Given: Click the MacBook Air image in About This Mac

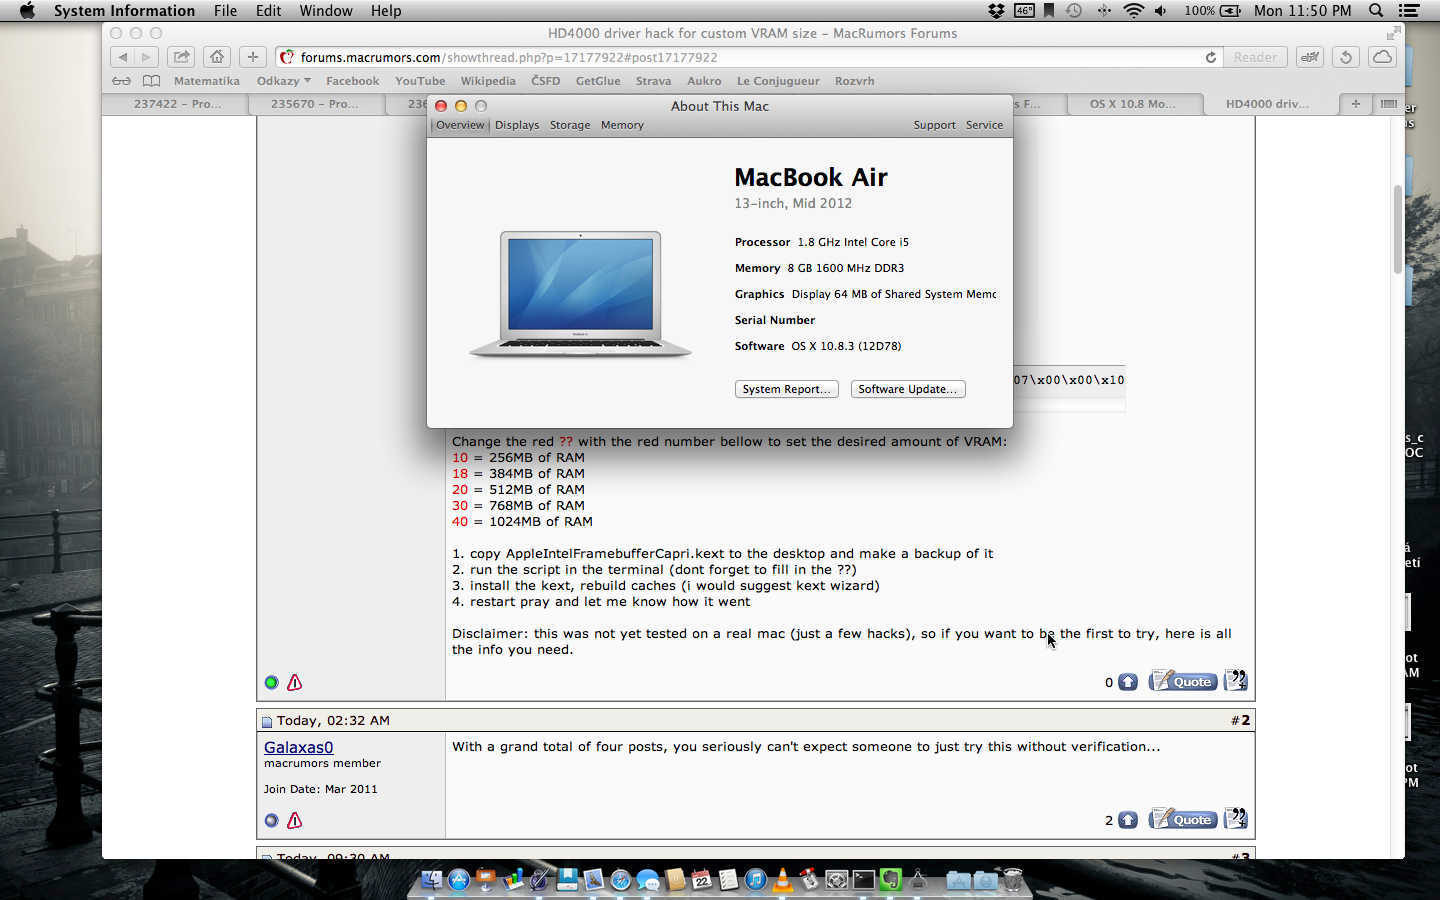Looking at the screenshot, I should [580, 294].
